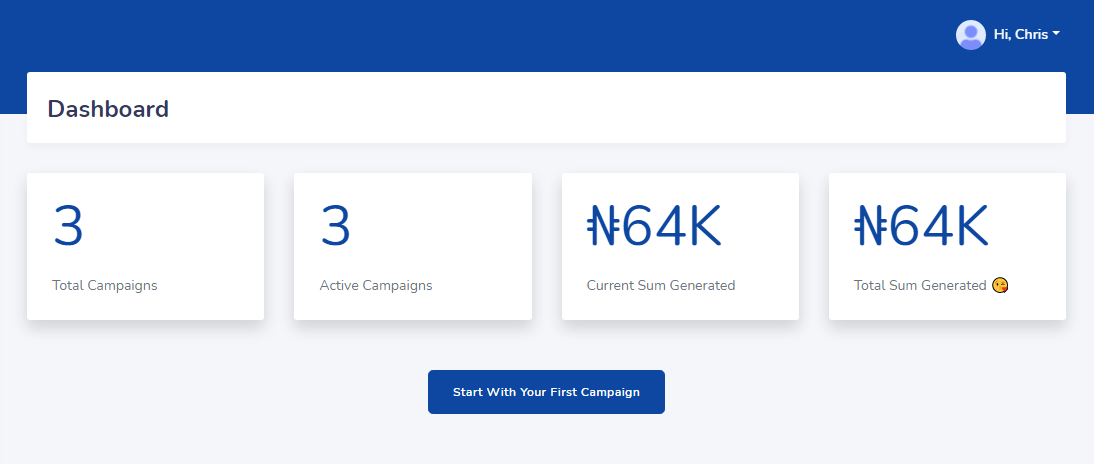Click the number 3 above Active Campaigns

coord(336,227)
